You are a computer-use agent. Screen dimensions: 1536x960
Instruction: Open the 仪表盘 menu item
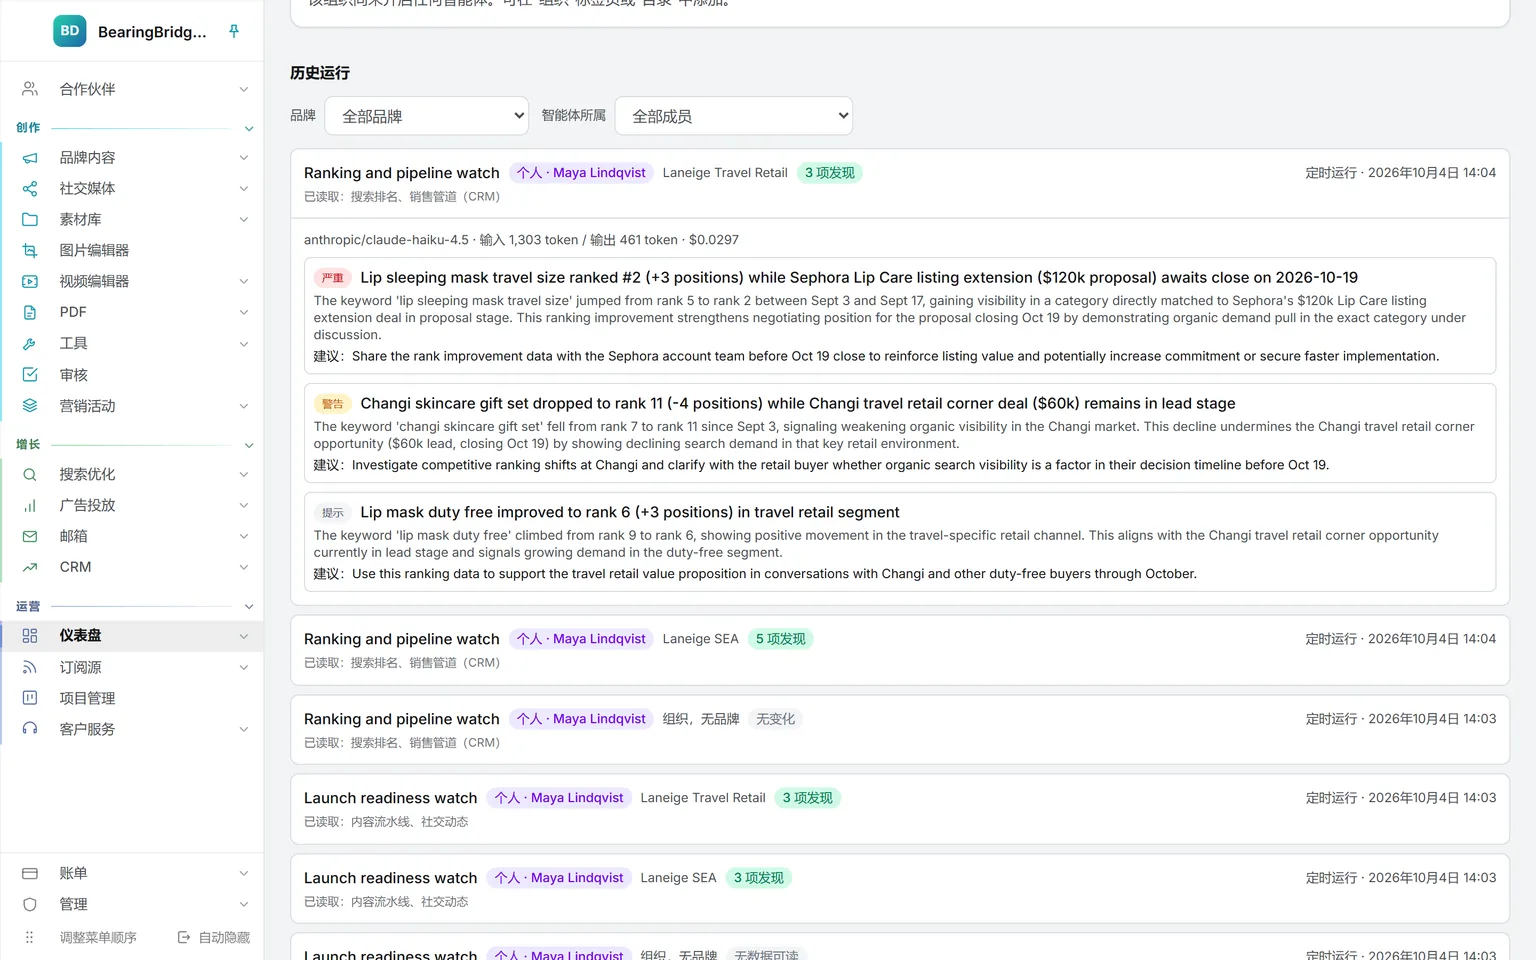[133, 636]
